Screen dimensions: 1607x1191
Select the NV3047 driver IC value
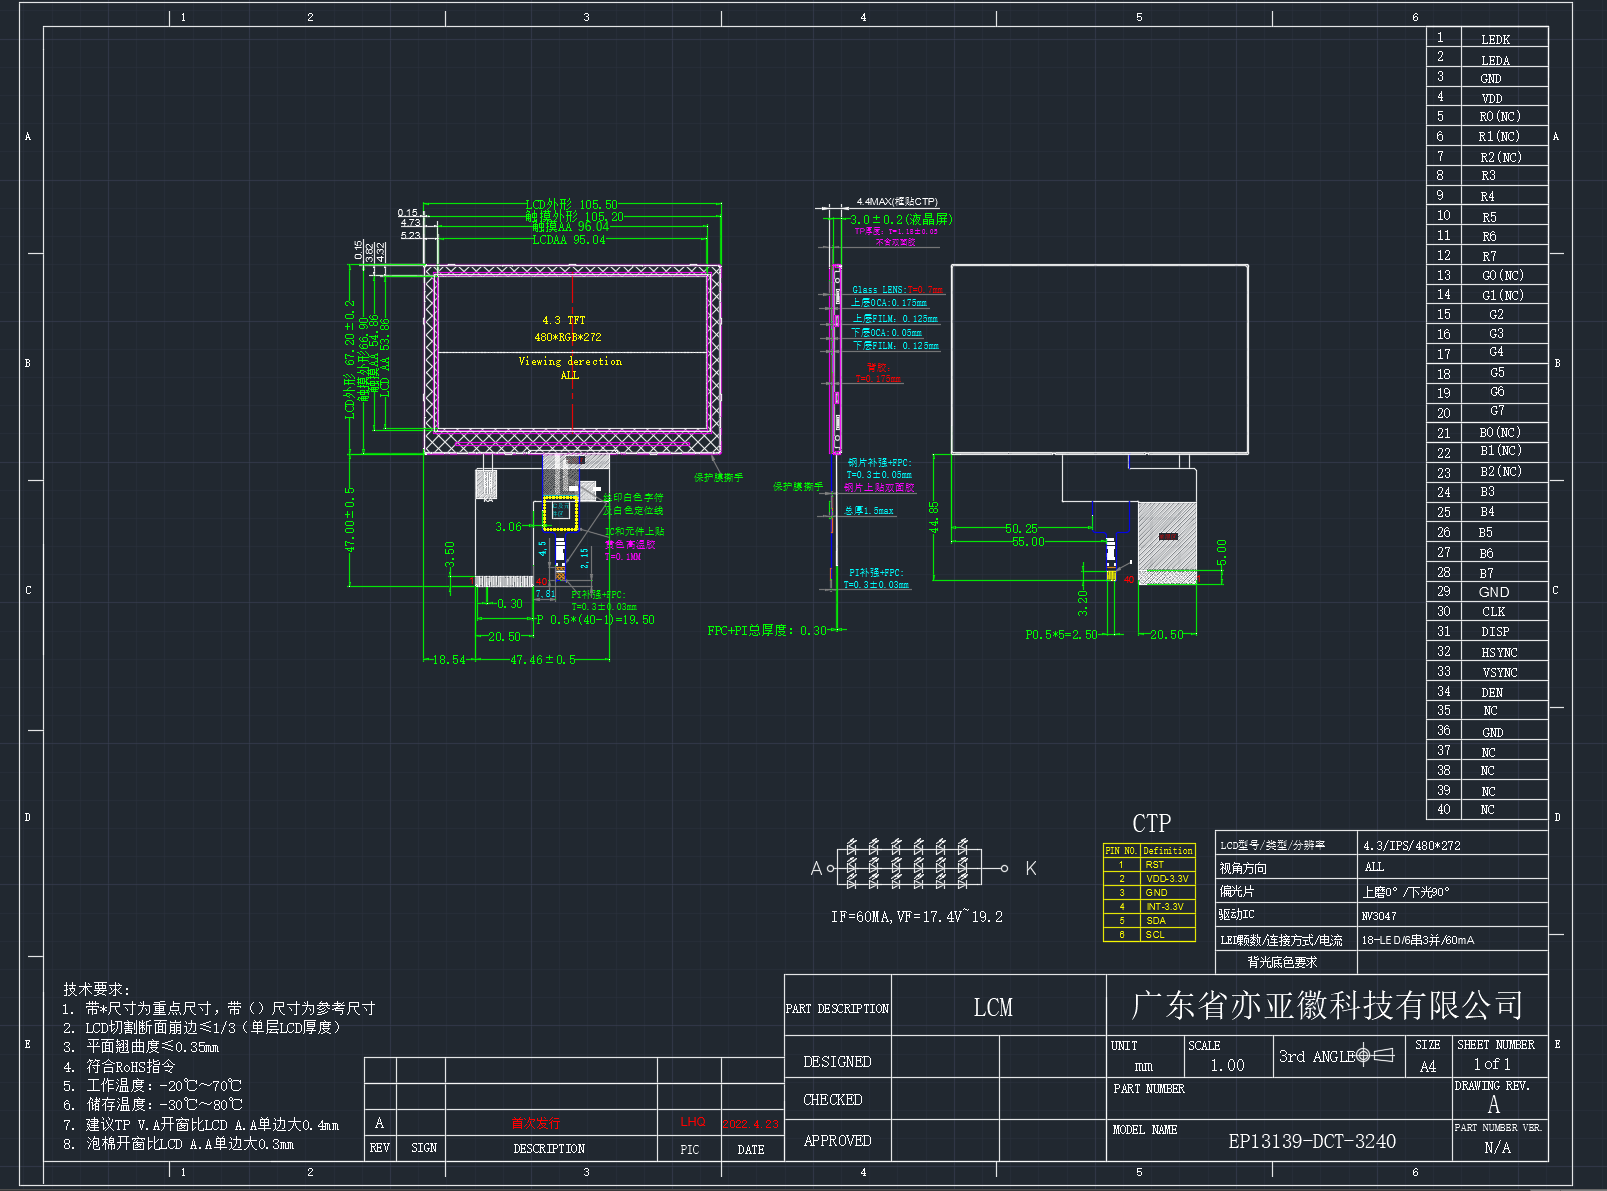tap(1379, 916)
